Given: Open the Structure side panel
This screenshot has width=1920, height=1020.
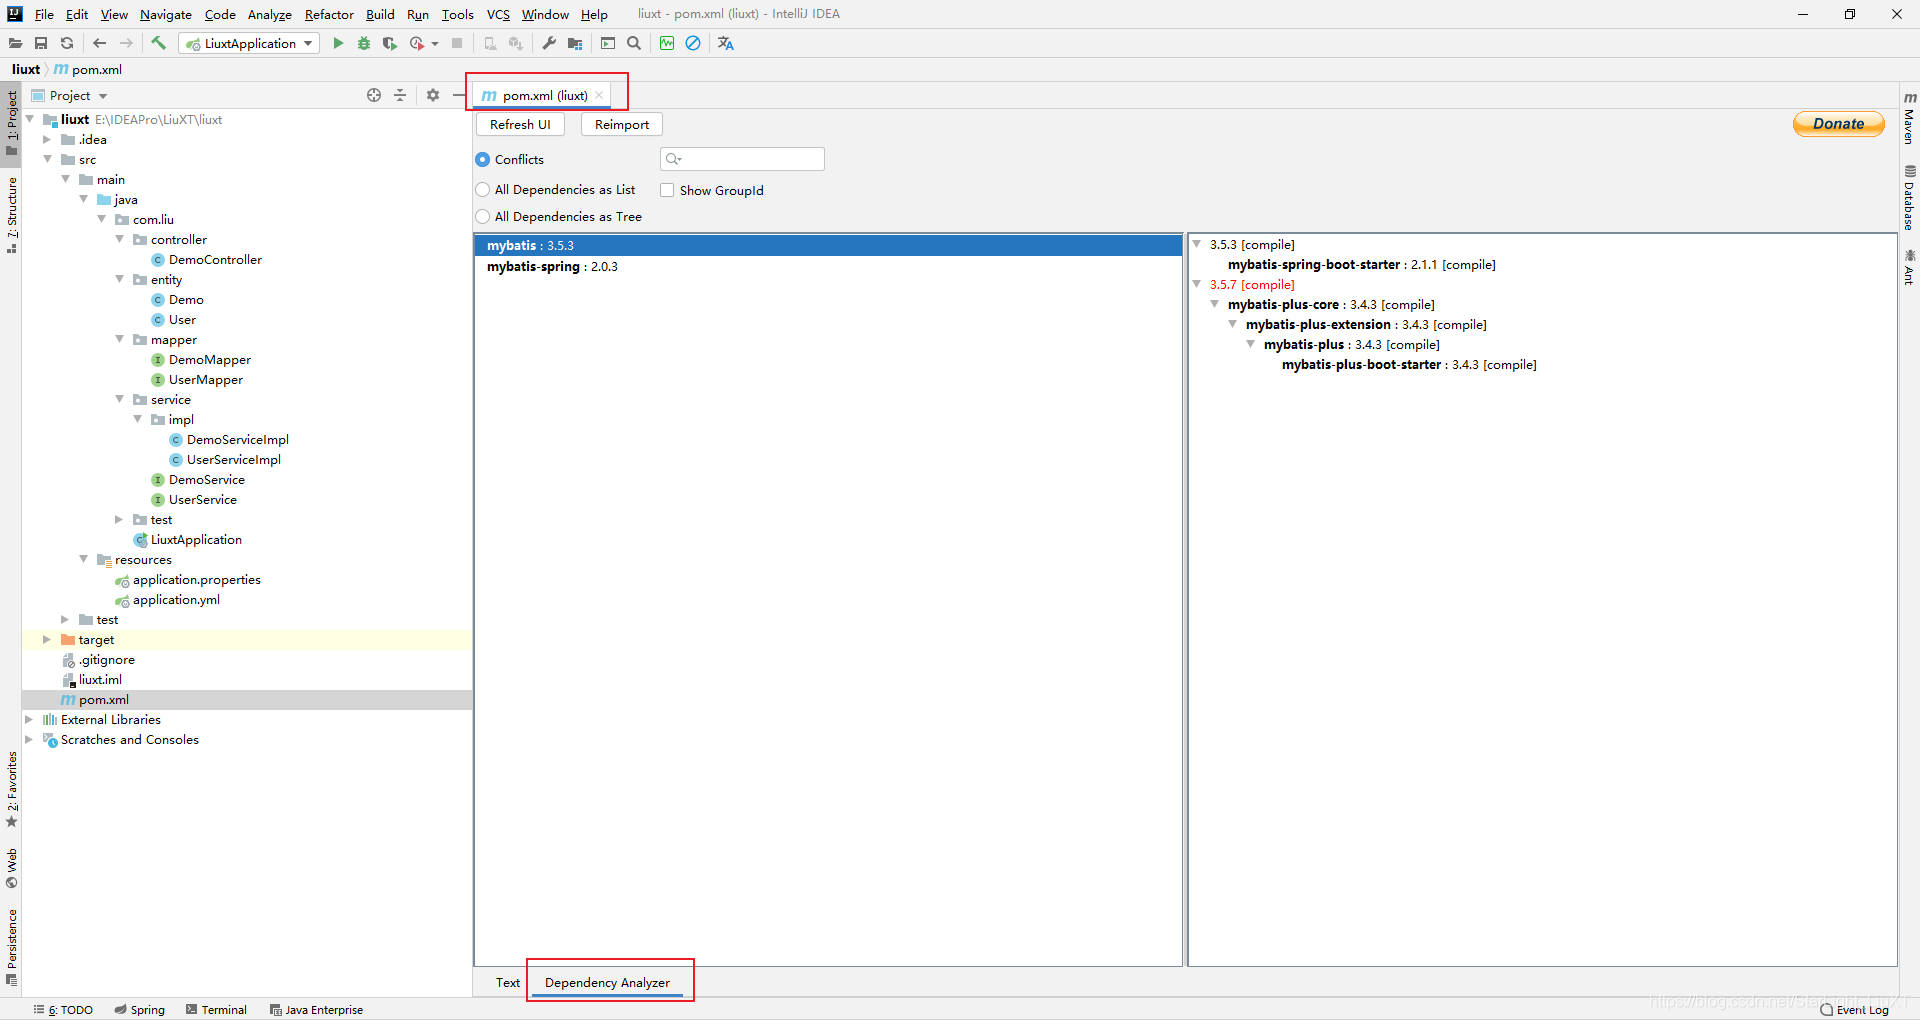Looking at the screenshot, I should point(11,214).
